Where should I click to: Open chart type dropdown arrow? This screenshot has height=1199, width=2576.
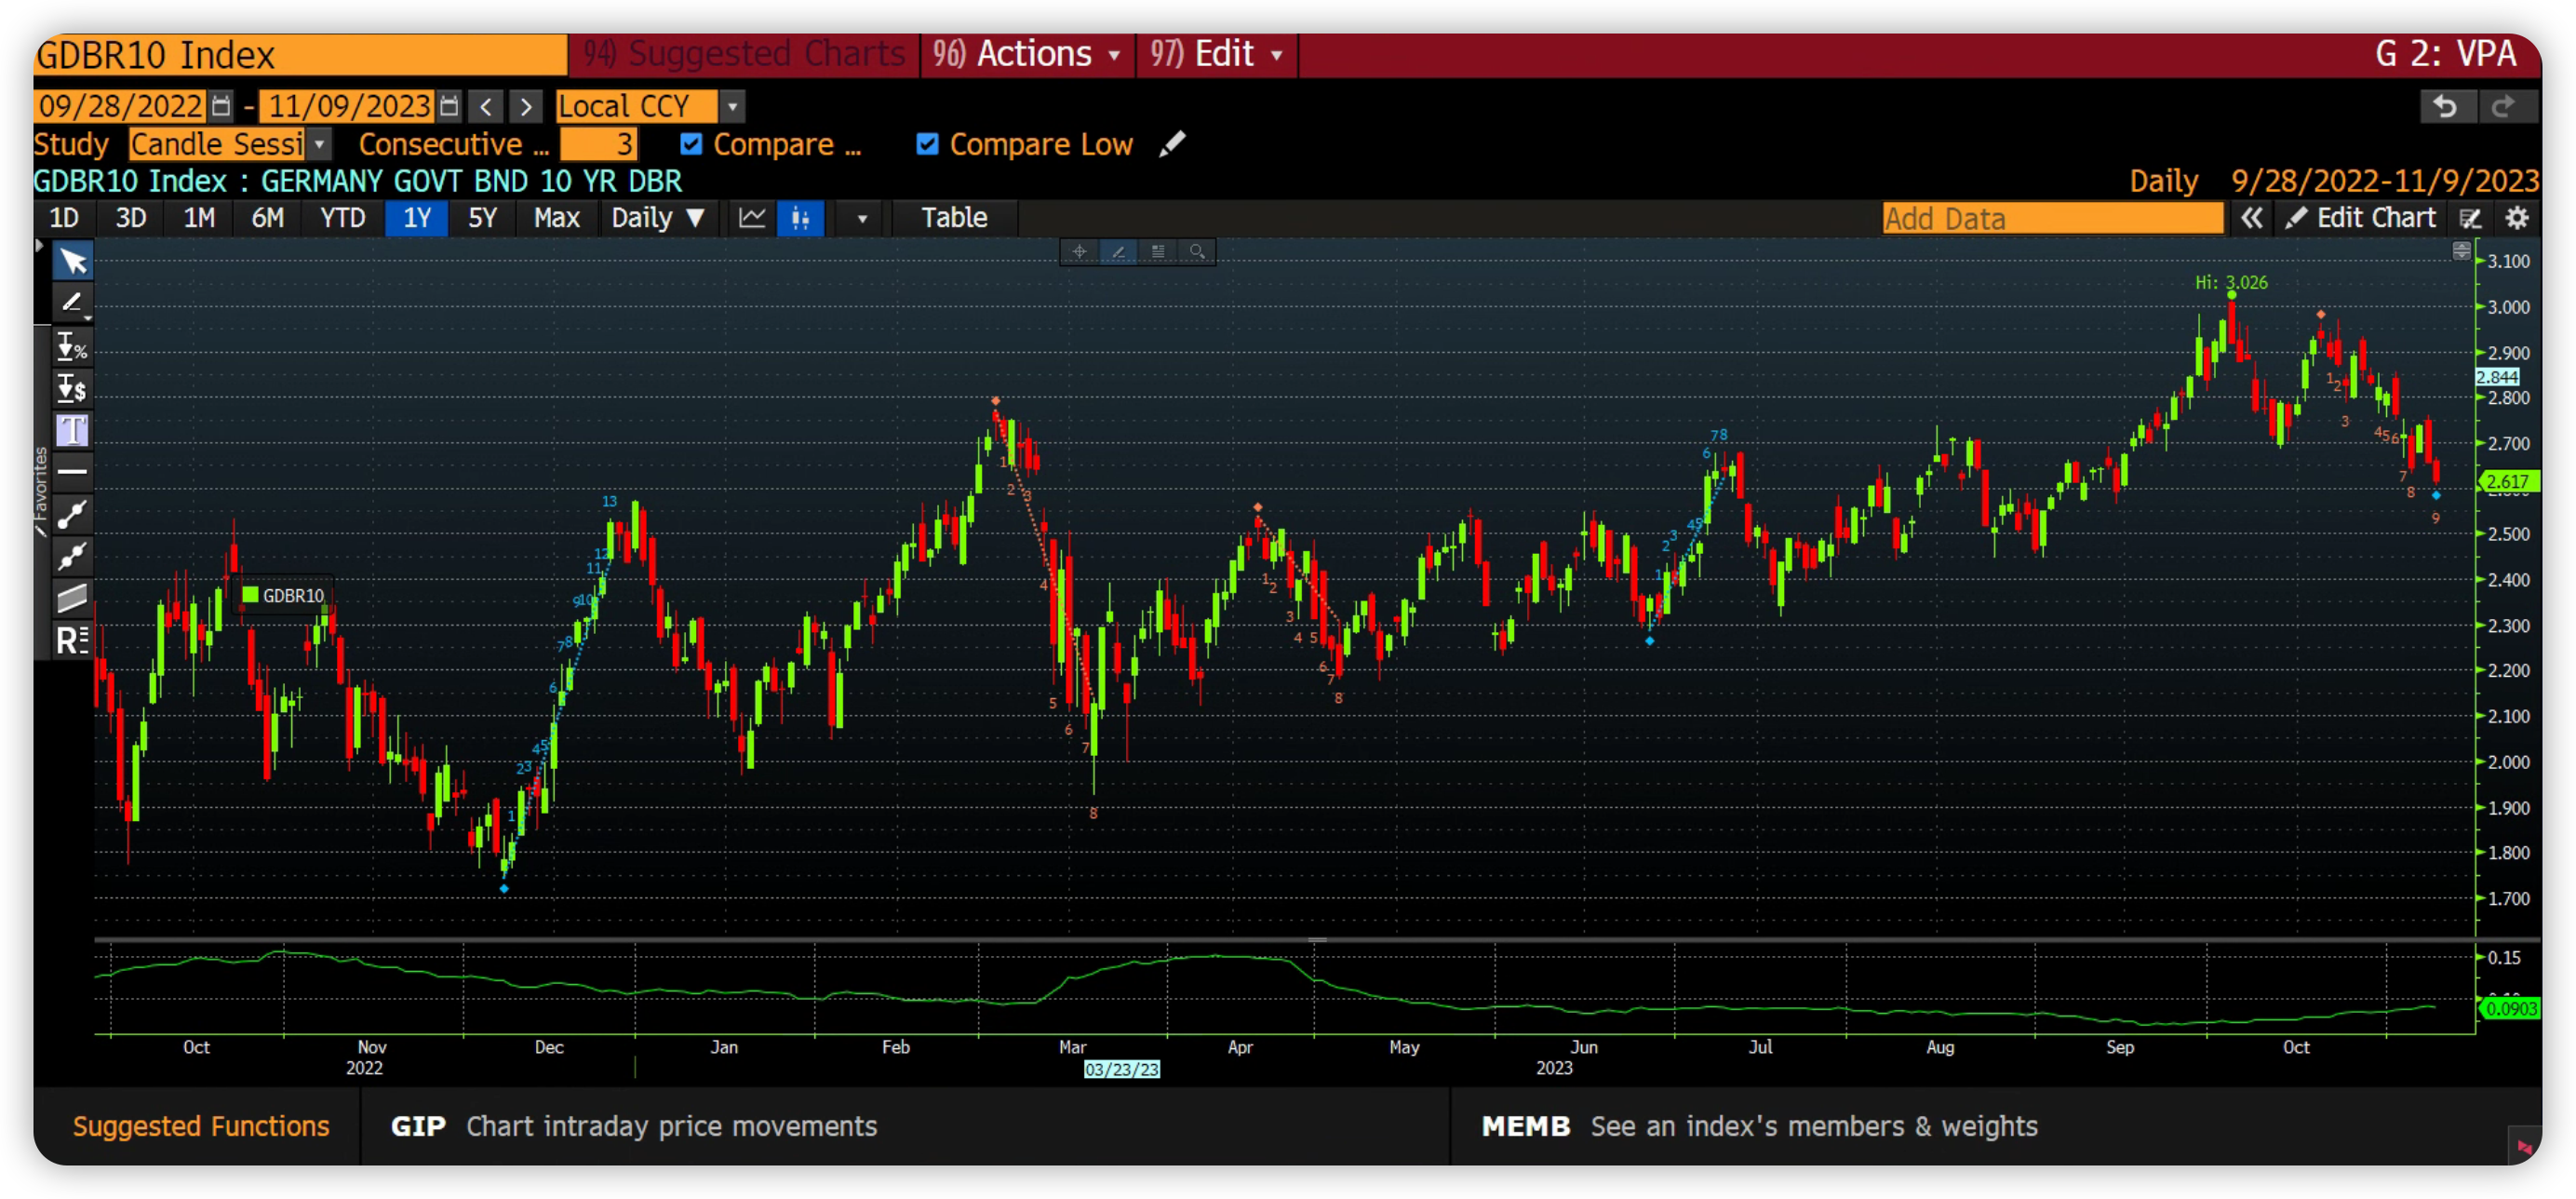pos(861,218)
